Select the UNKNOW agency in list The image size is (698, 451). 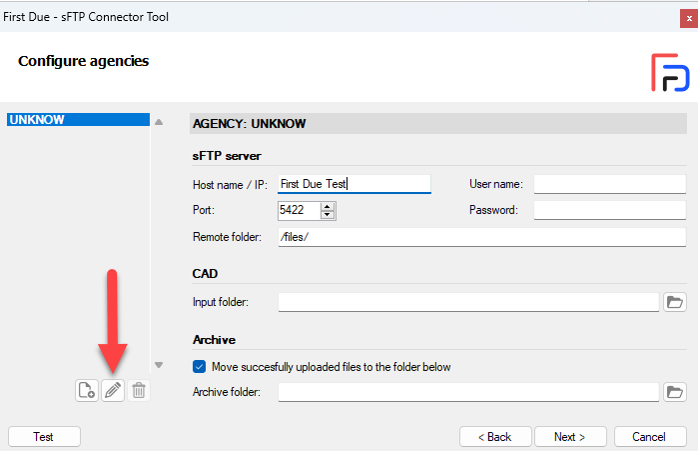[x=78, y=119]
